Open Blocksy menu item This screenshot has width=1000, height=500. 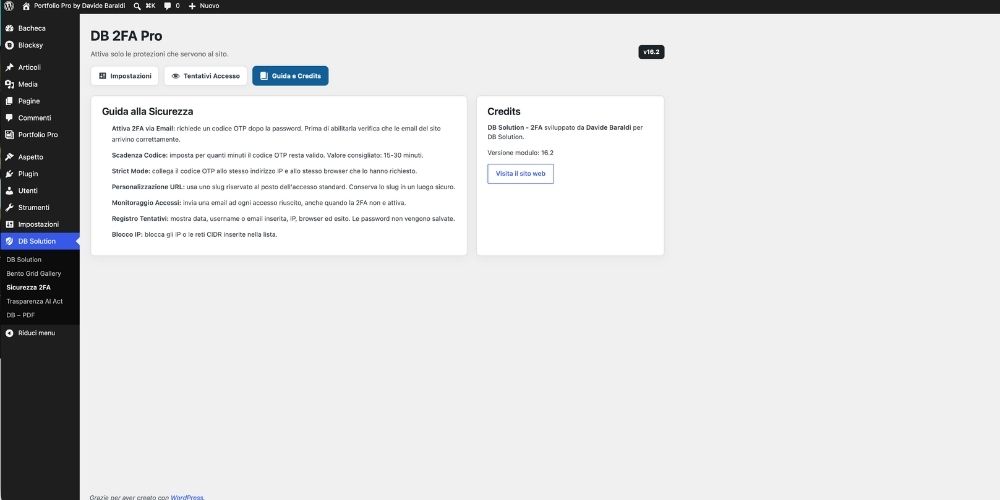pos(40,45)
